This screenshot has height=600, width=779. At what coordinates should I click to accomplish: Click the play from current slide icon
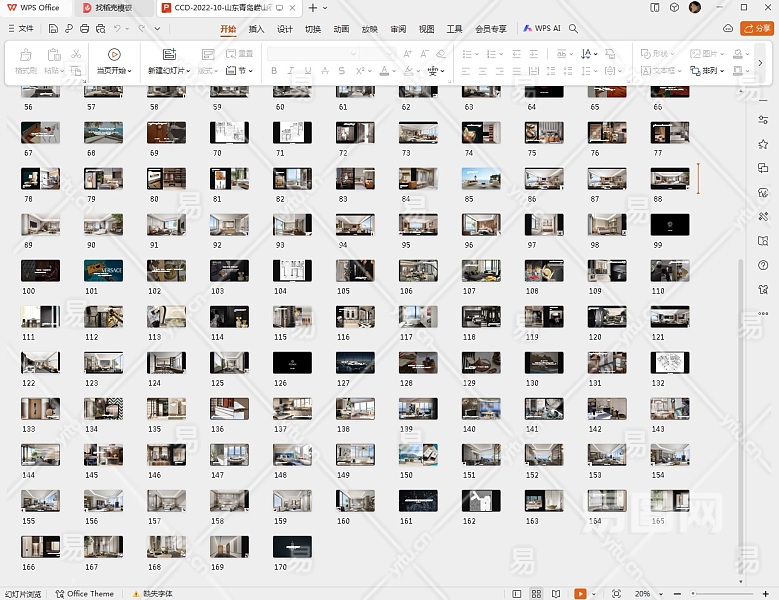coord(114,55)
